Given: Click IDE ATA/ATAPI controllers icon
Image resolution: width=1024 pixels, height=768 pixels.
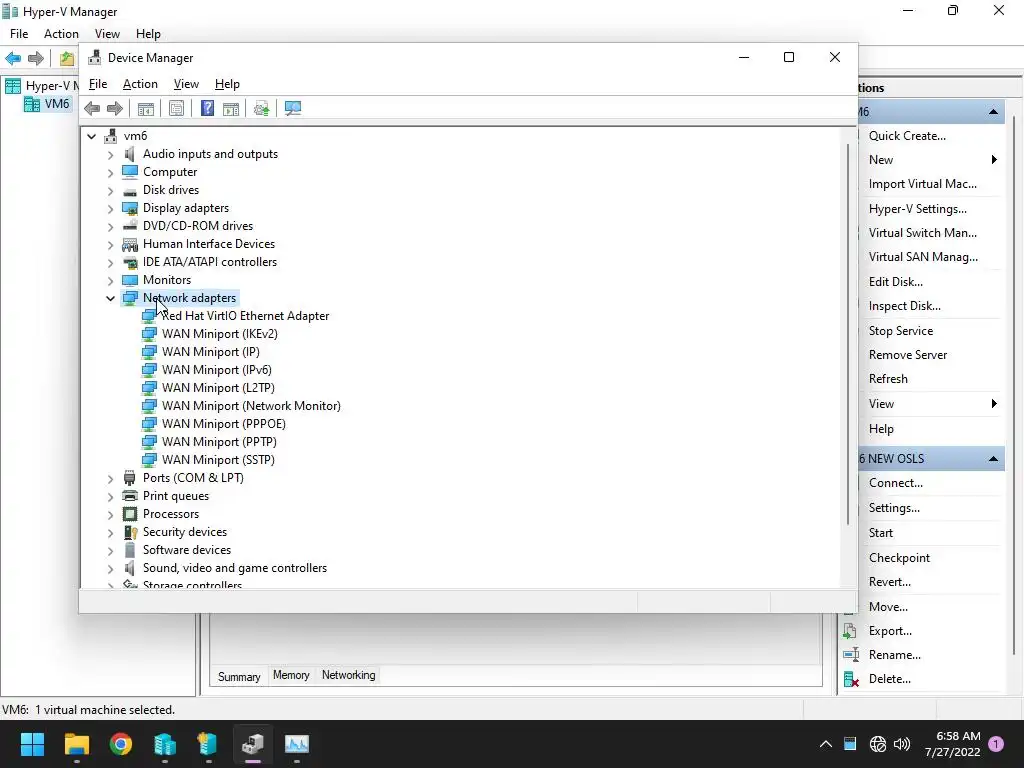Looking at the screenshot, I should (x=130, y=263).
